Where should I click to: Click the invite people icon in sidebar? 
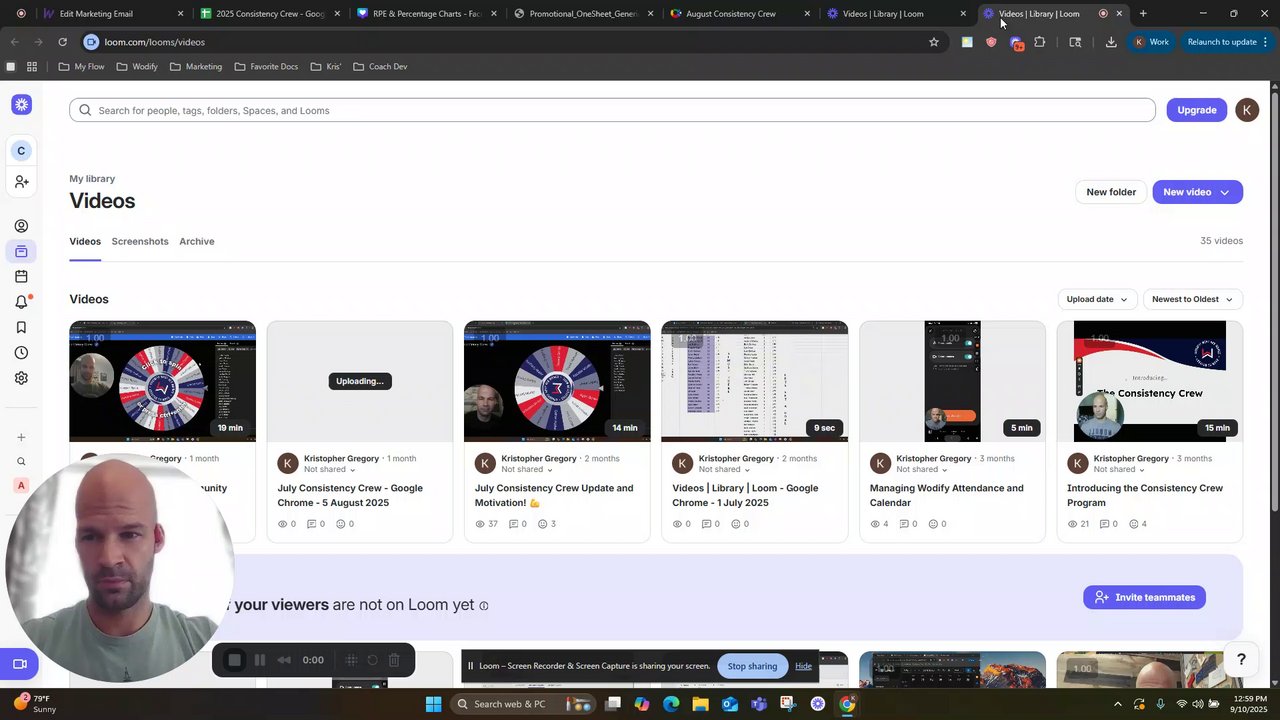pos(21,182)
